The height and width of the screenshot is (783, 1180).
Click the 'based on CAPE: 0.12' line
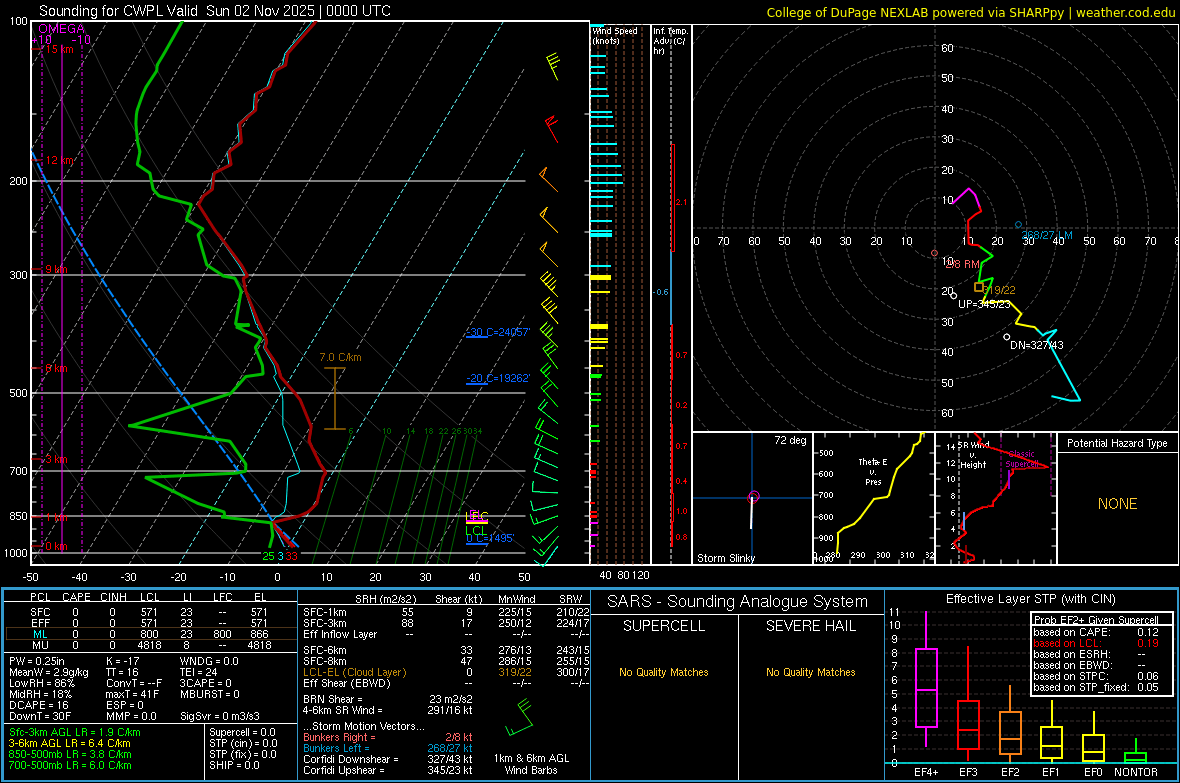coord(1096,632)
